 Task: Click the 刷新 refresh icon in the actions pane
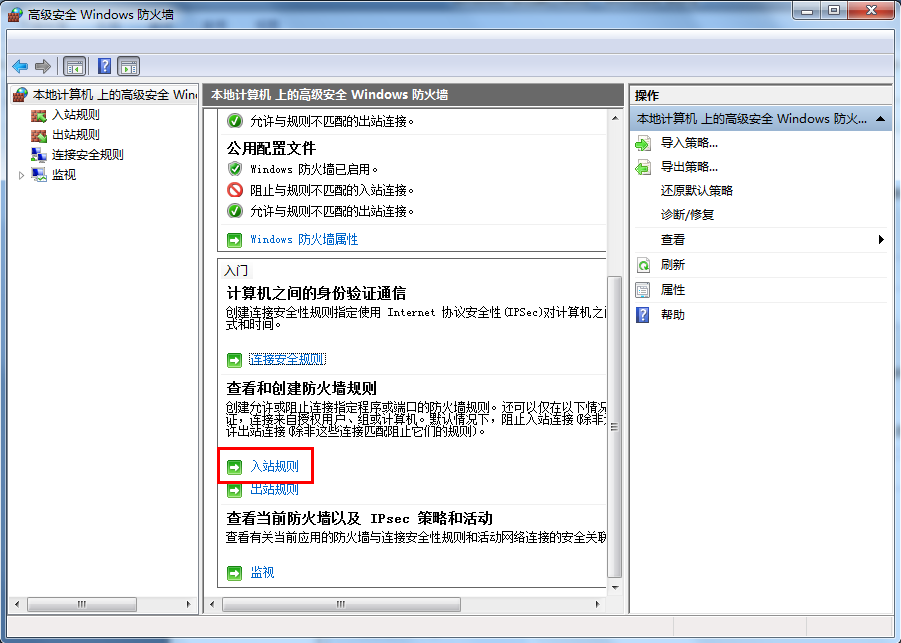pyautogui.click(x=643, y=265)
